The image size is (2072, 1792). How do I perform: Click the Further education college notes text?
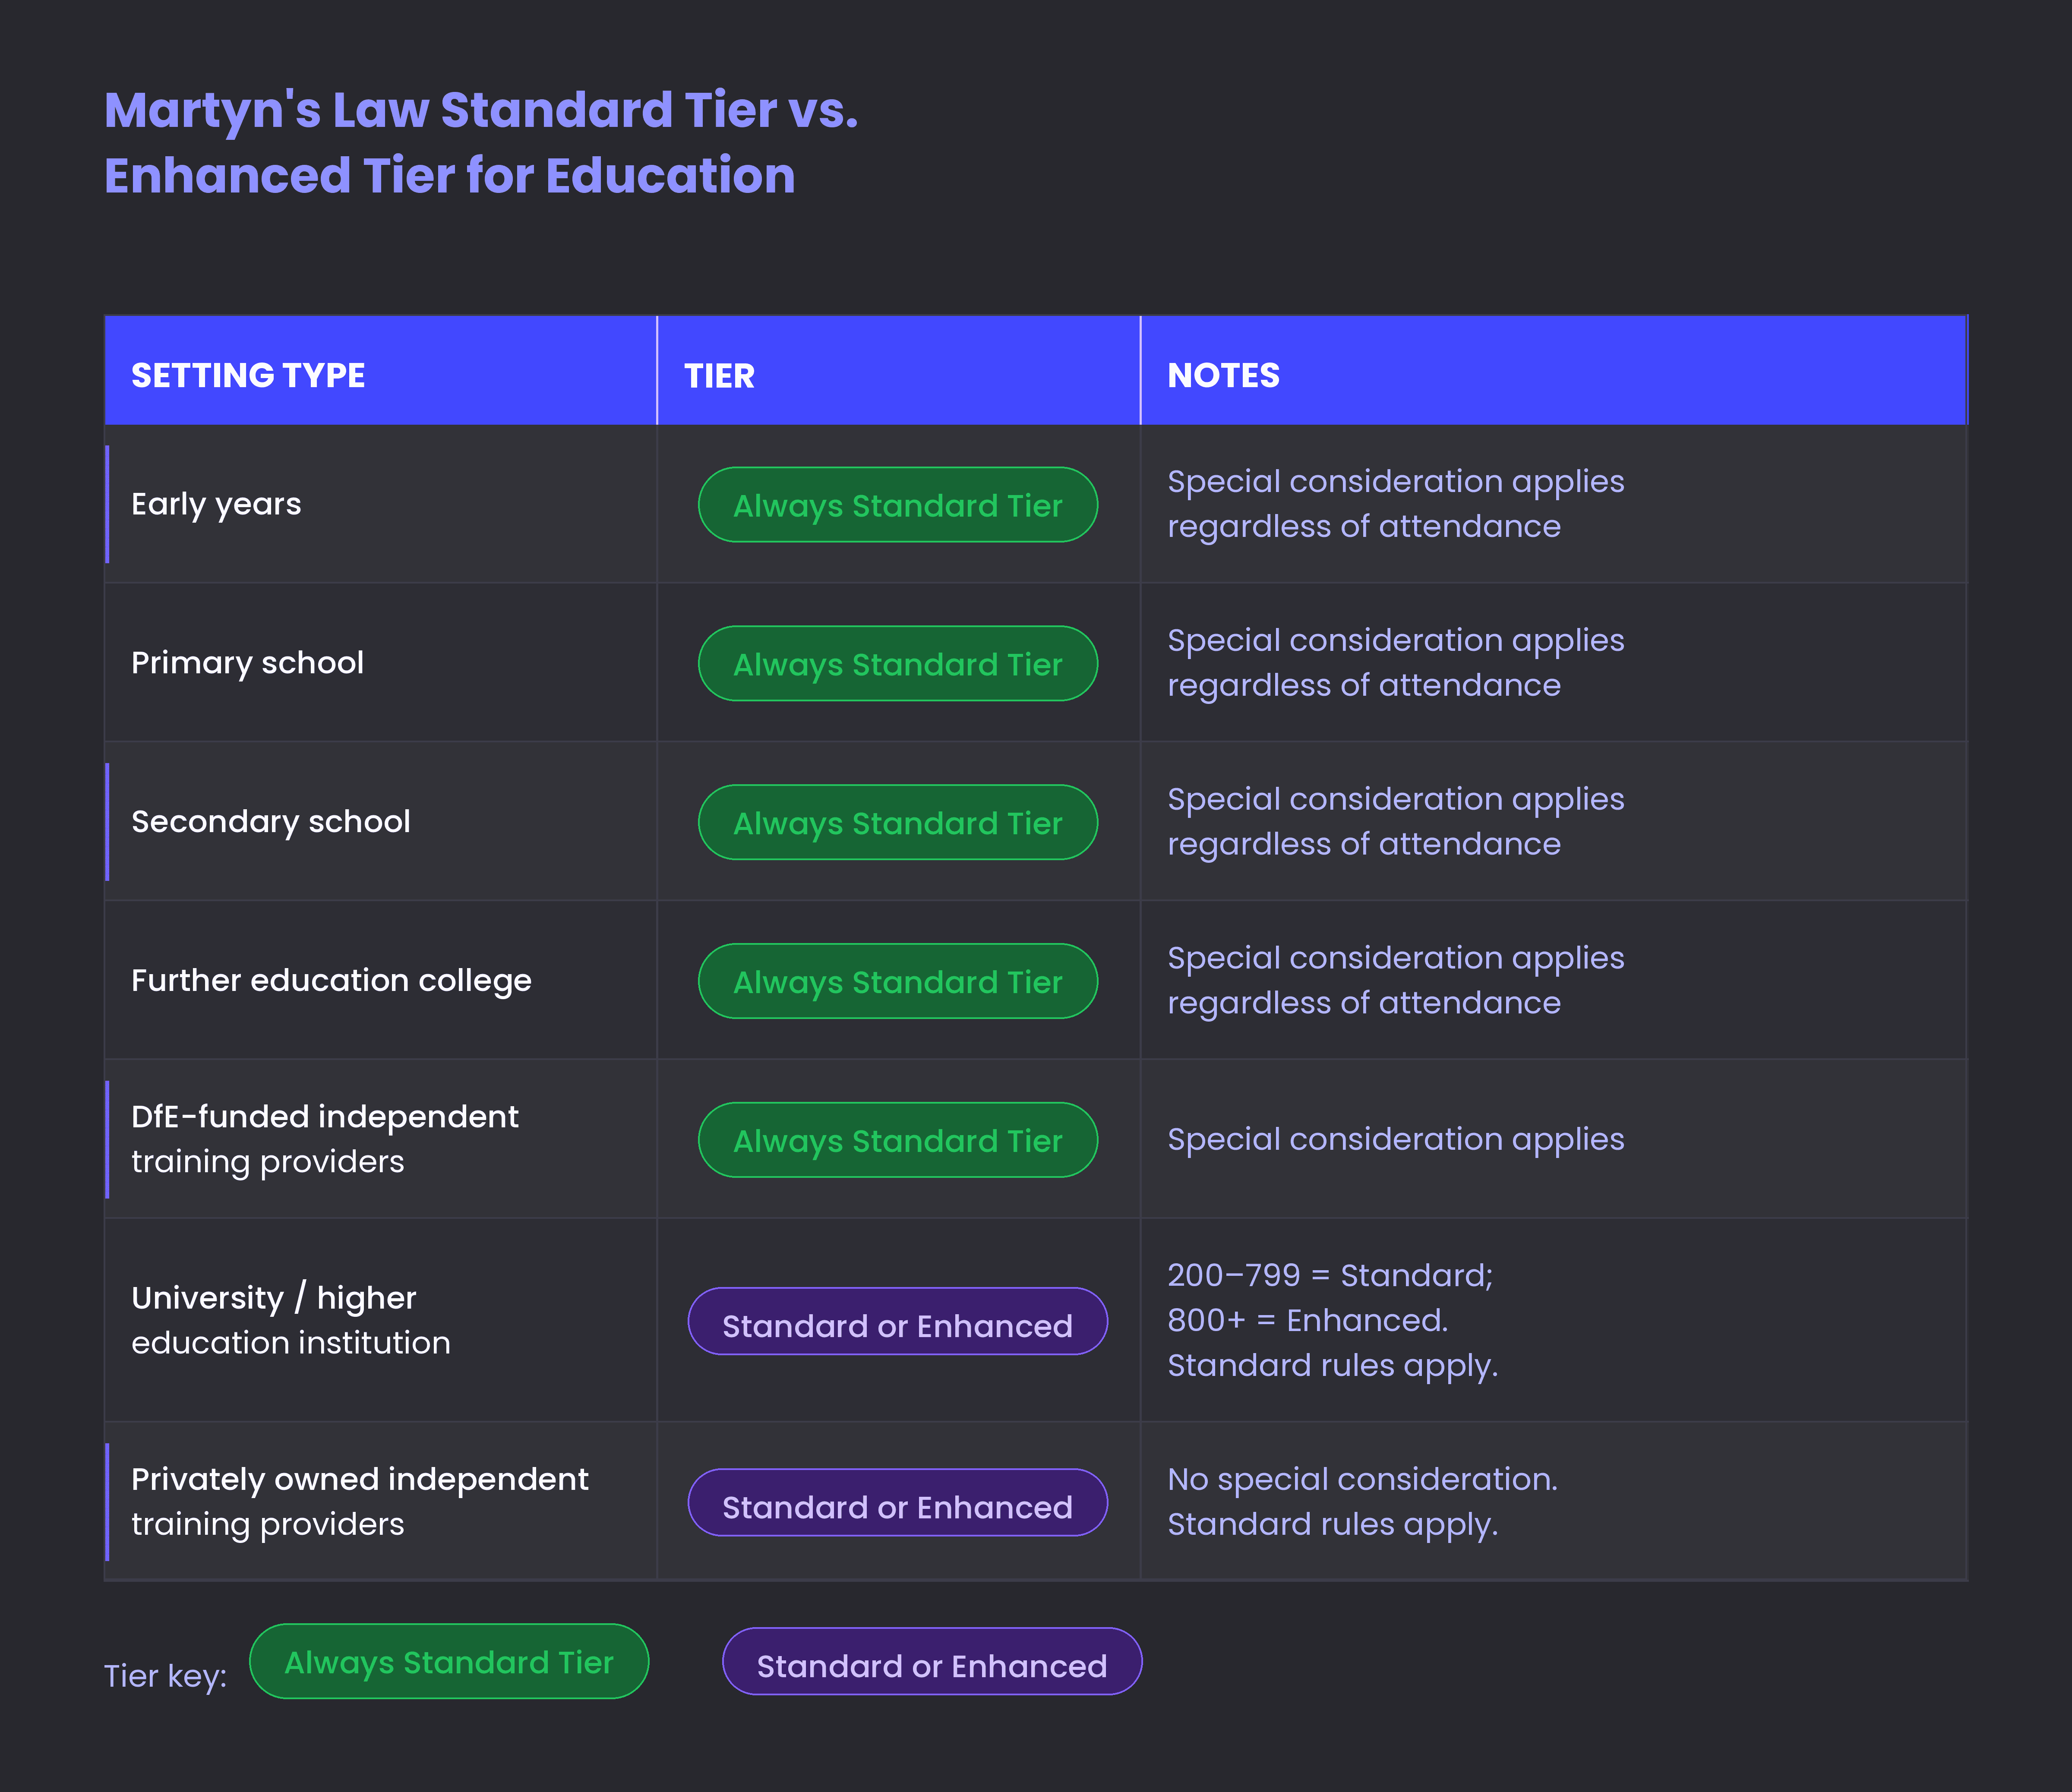1395,980
